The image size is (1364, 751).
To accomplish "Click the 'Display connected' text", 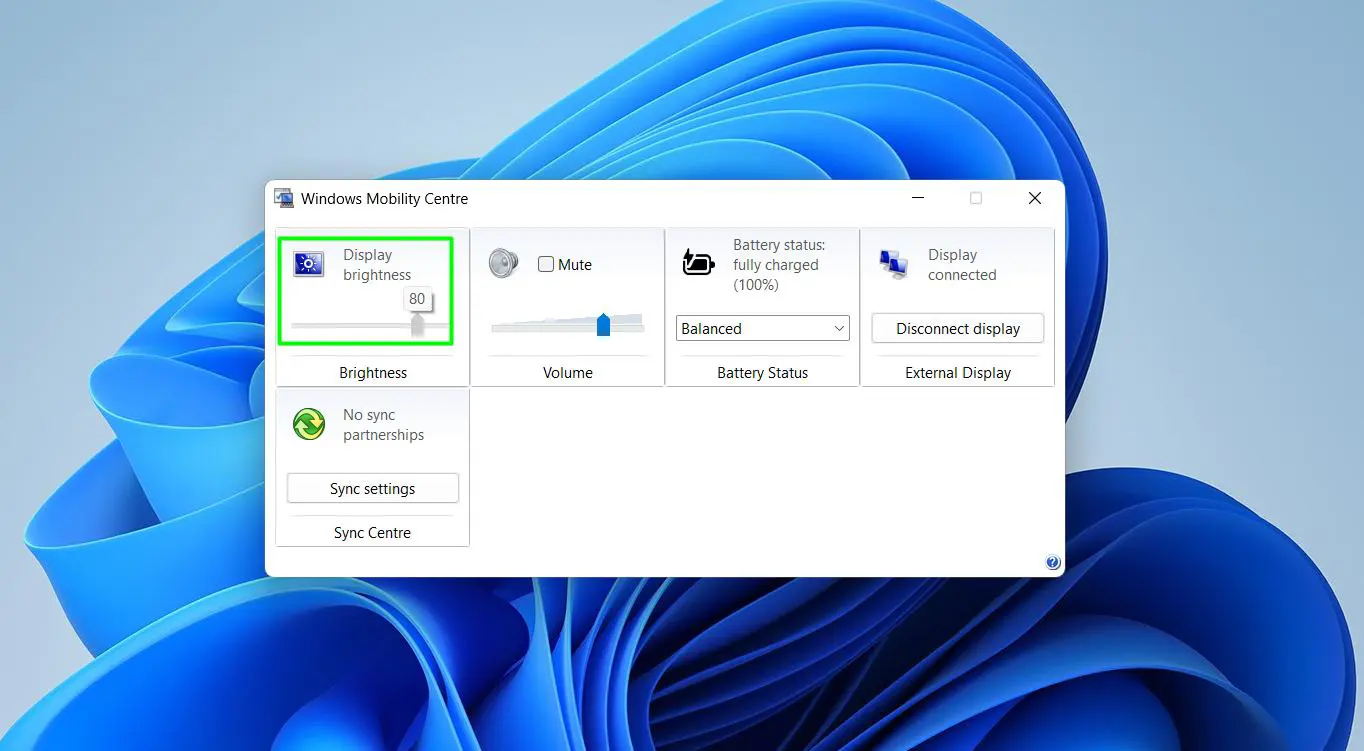I will (962, 265).
